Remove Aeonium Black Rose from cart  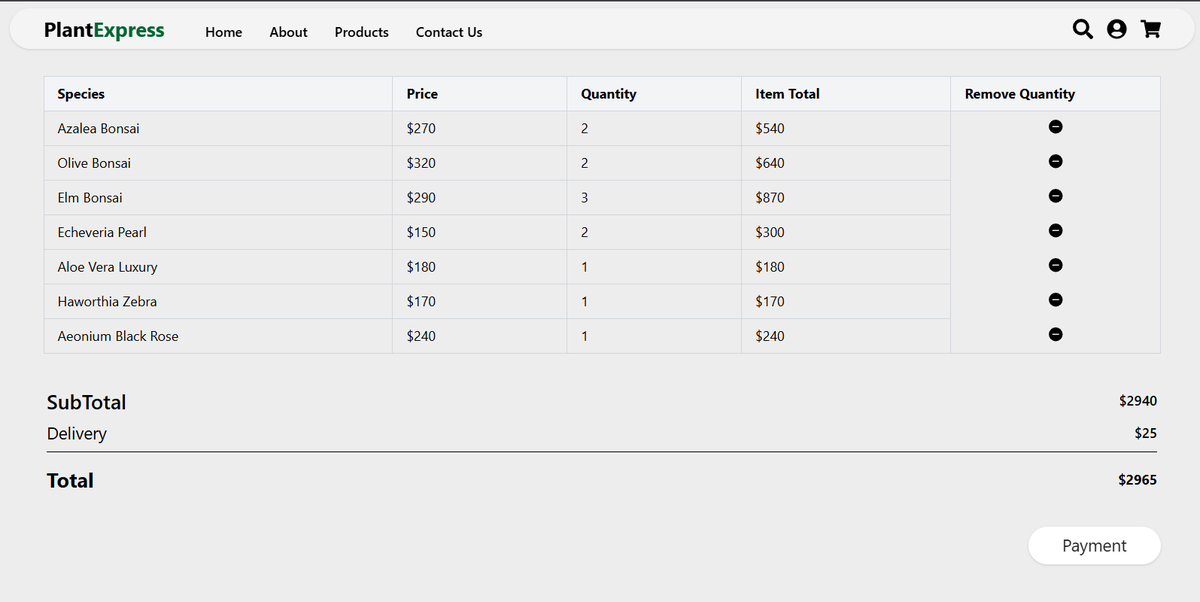[1055, 334]
